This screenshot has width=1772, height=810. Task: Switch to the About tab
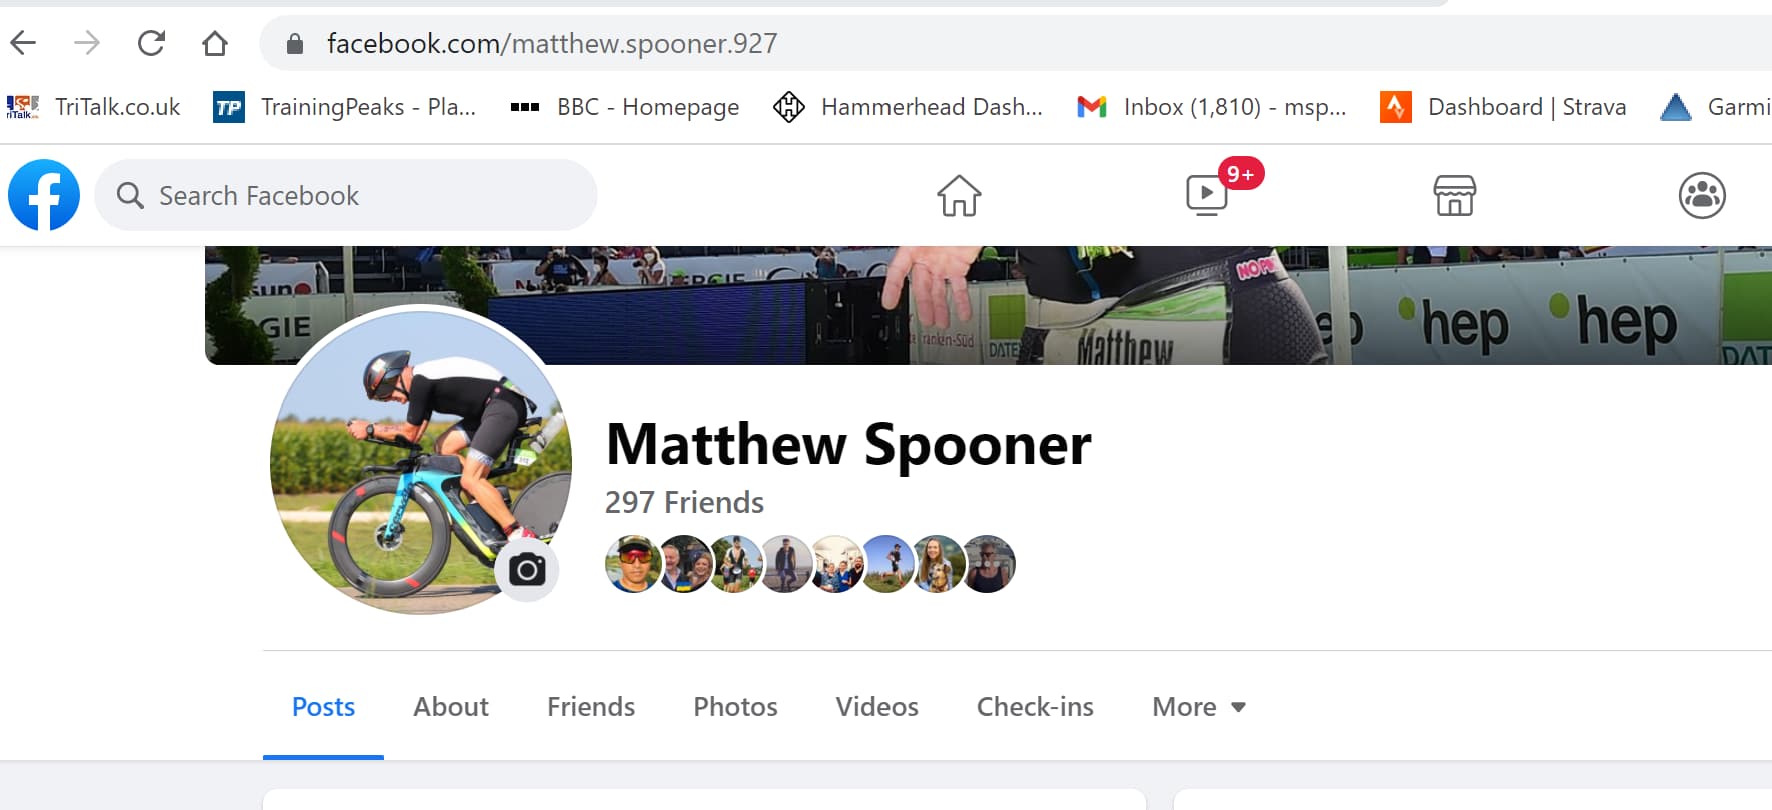coord(451,707)
